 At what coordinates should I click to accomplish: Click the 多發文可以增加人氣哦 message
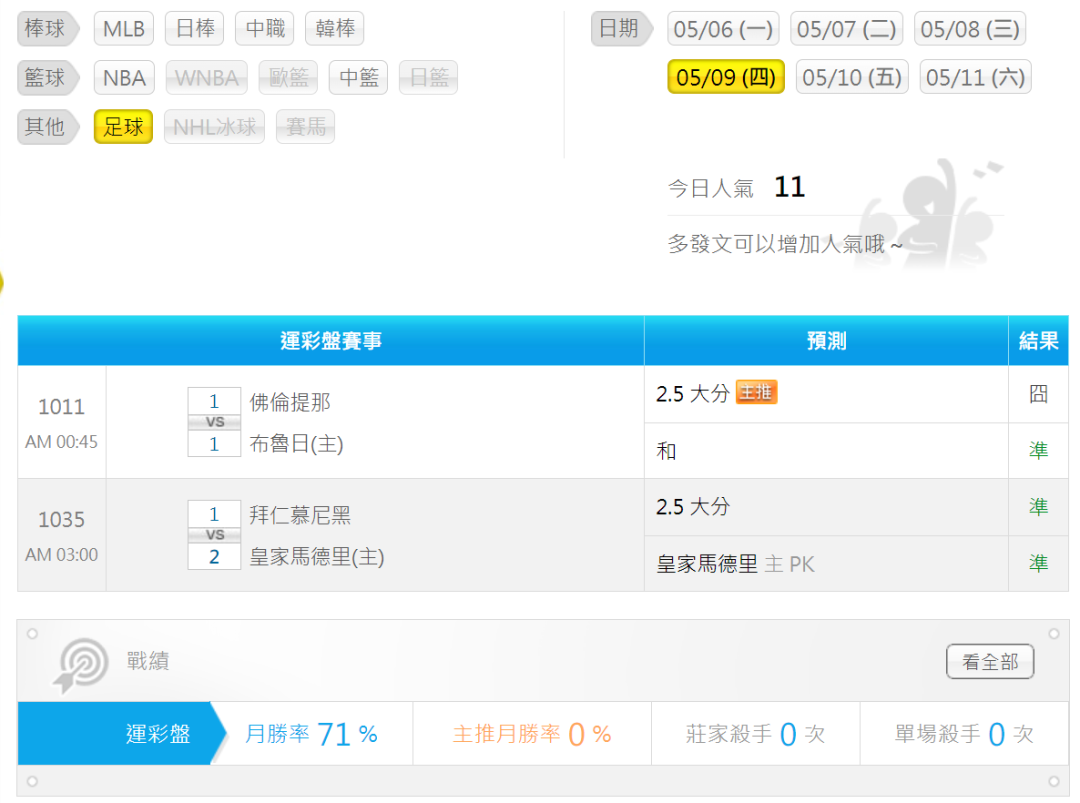point(785,244)
